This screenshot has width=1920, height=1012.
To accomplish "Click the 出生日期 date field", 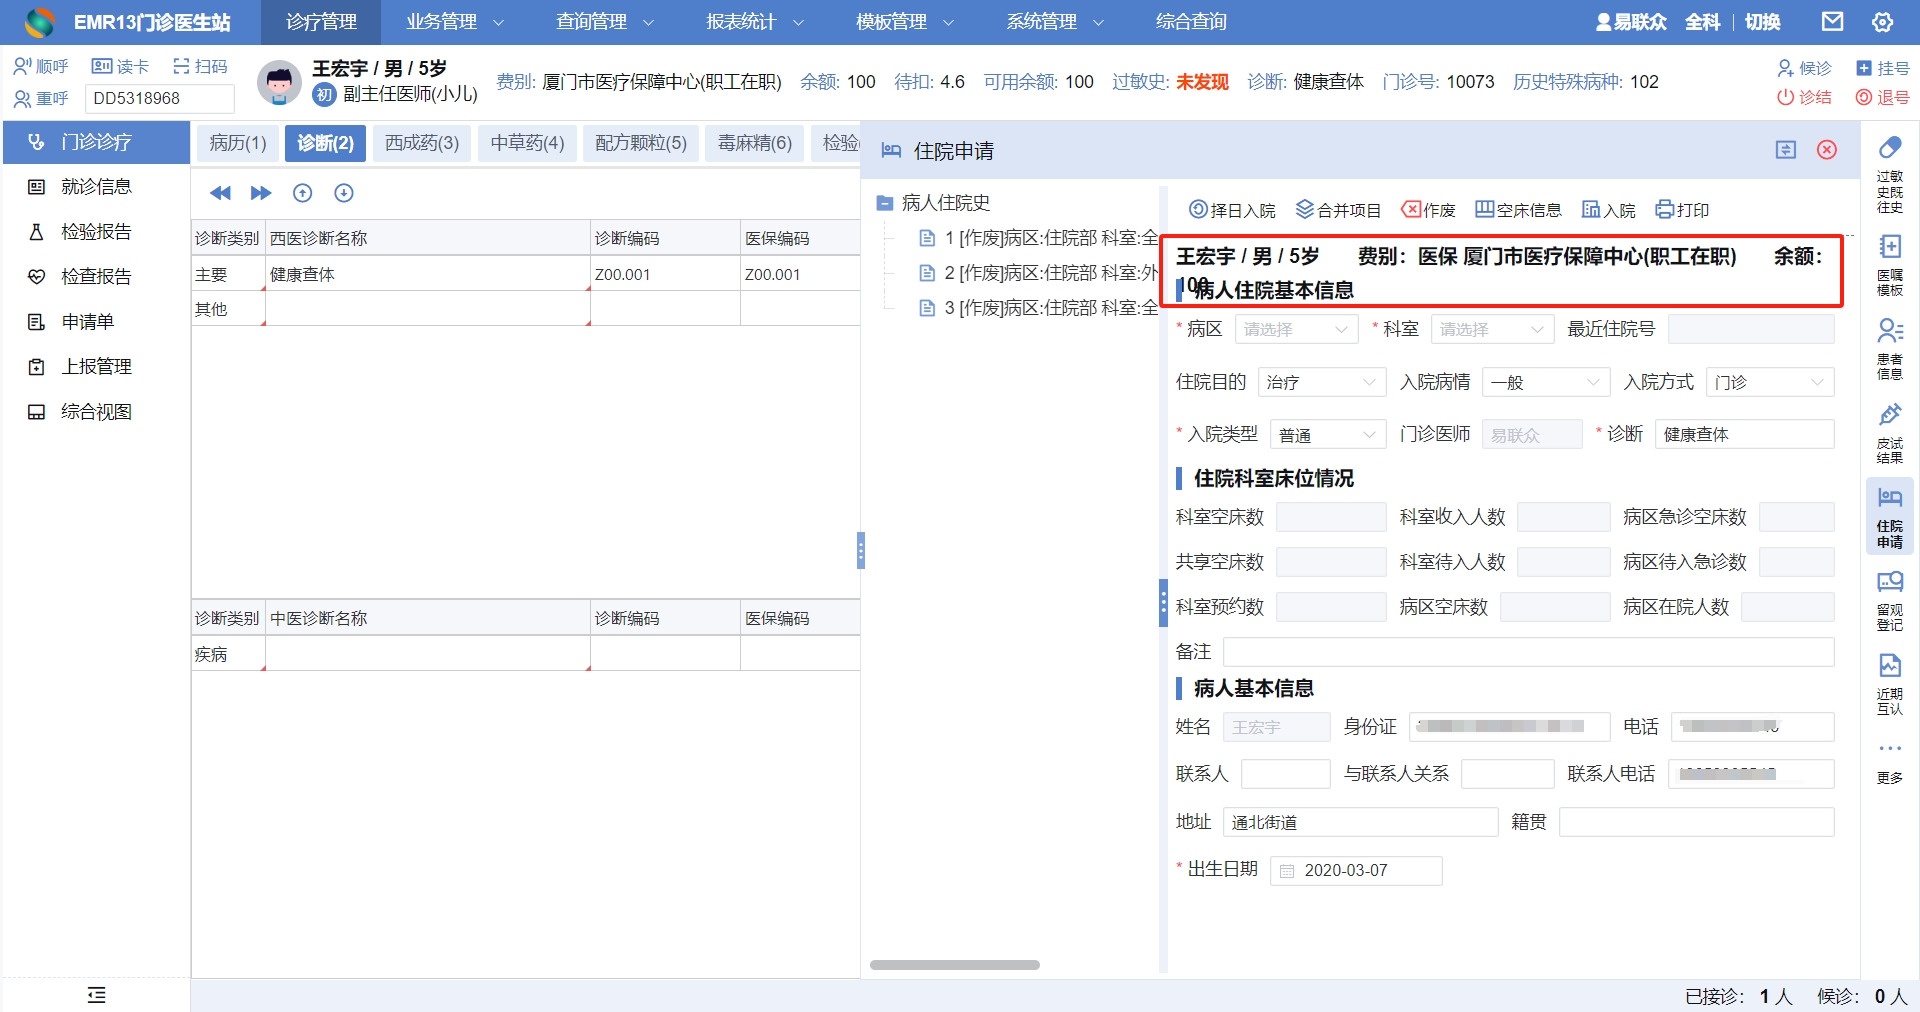I will click(1356, 870).
